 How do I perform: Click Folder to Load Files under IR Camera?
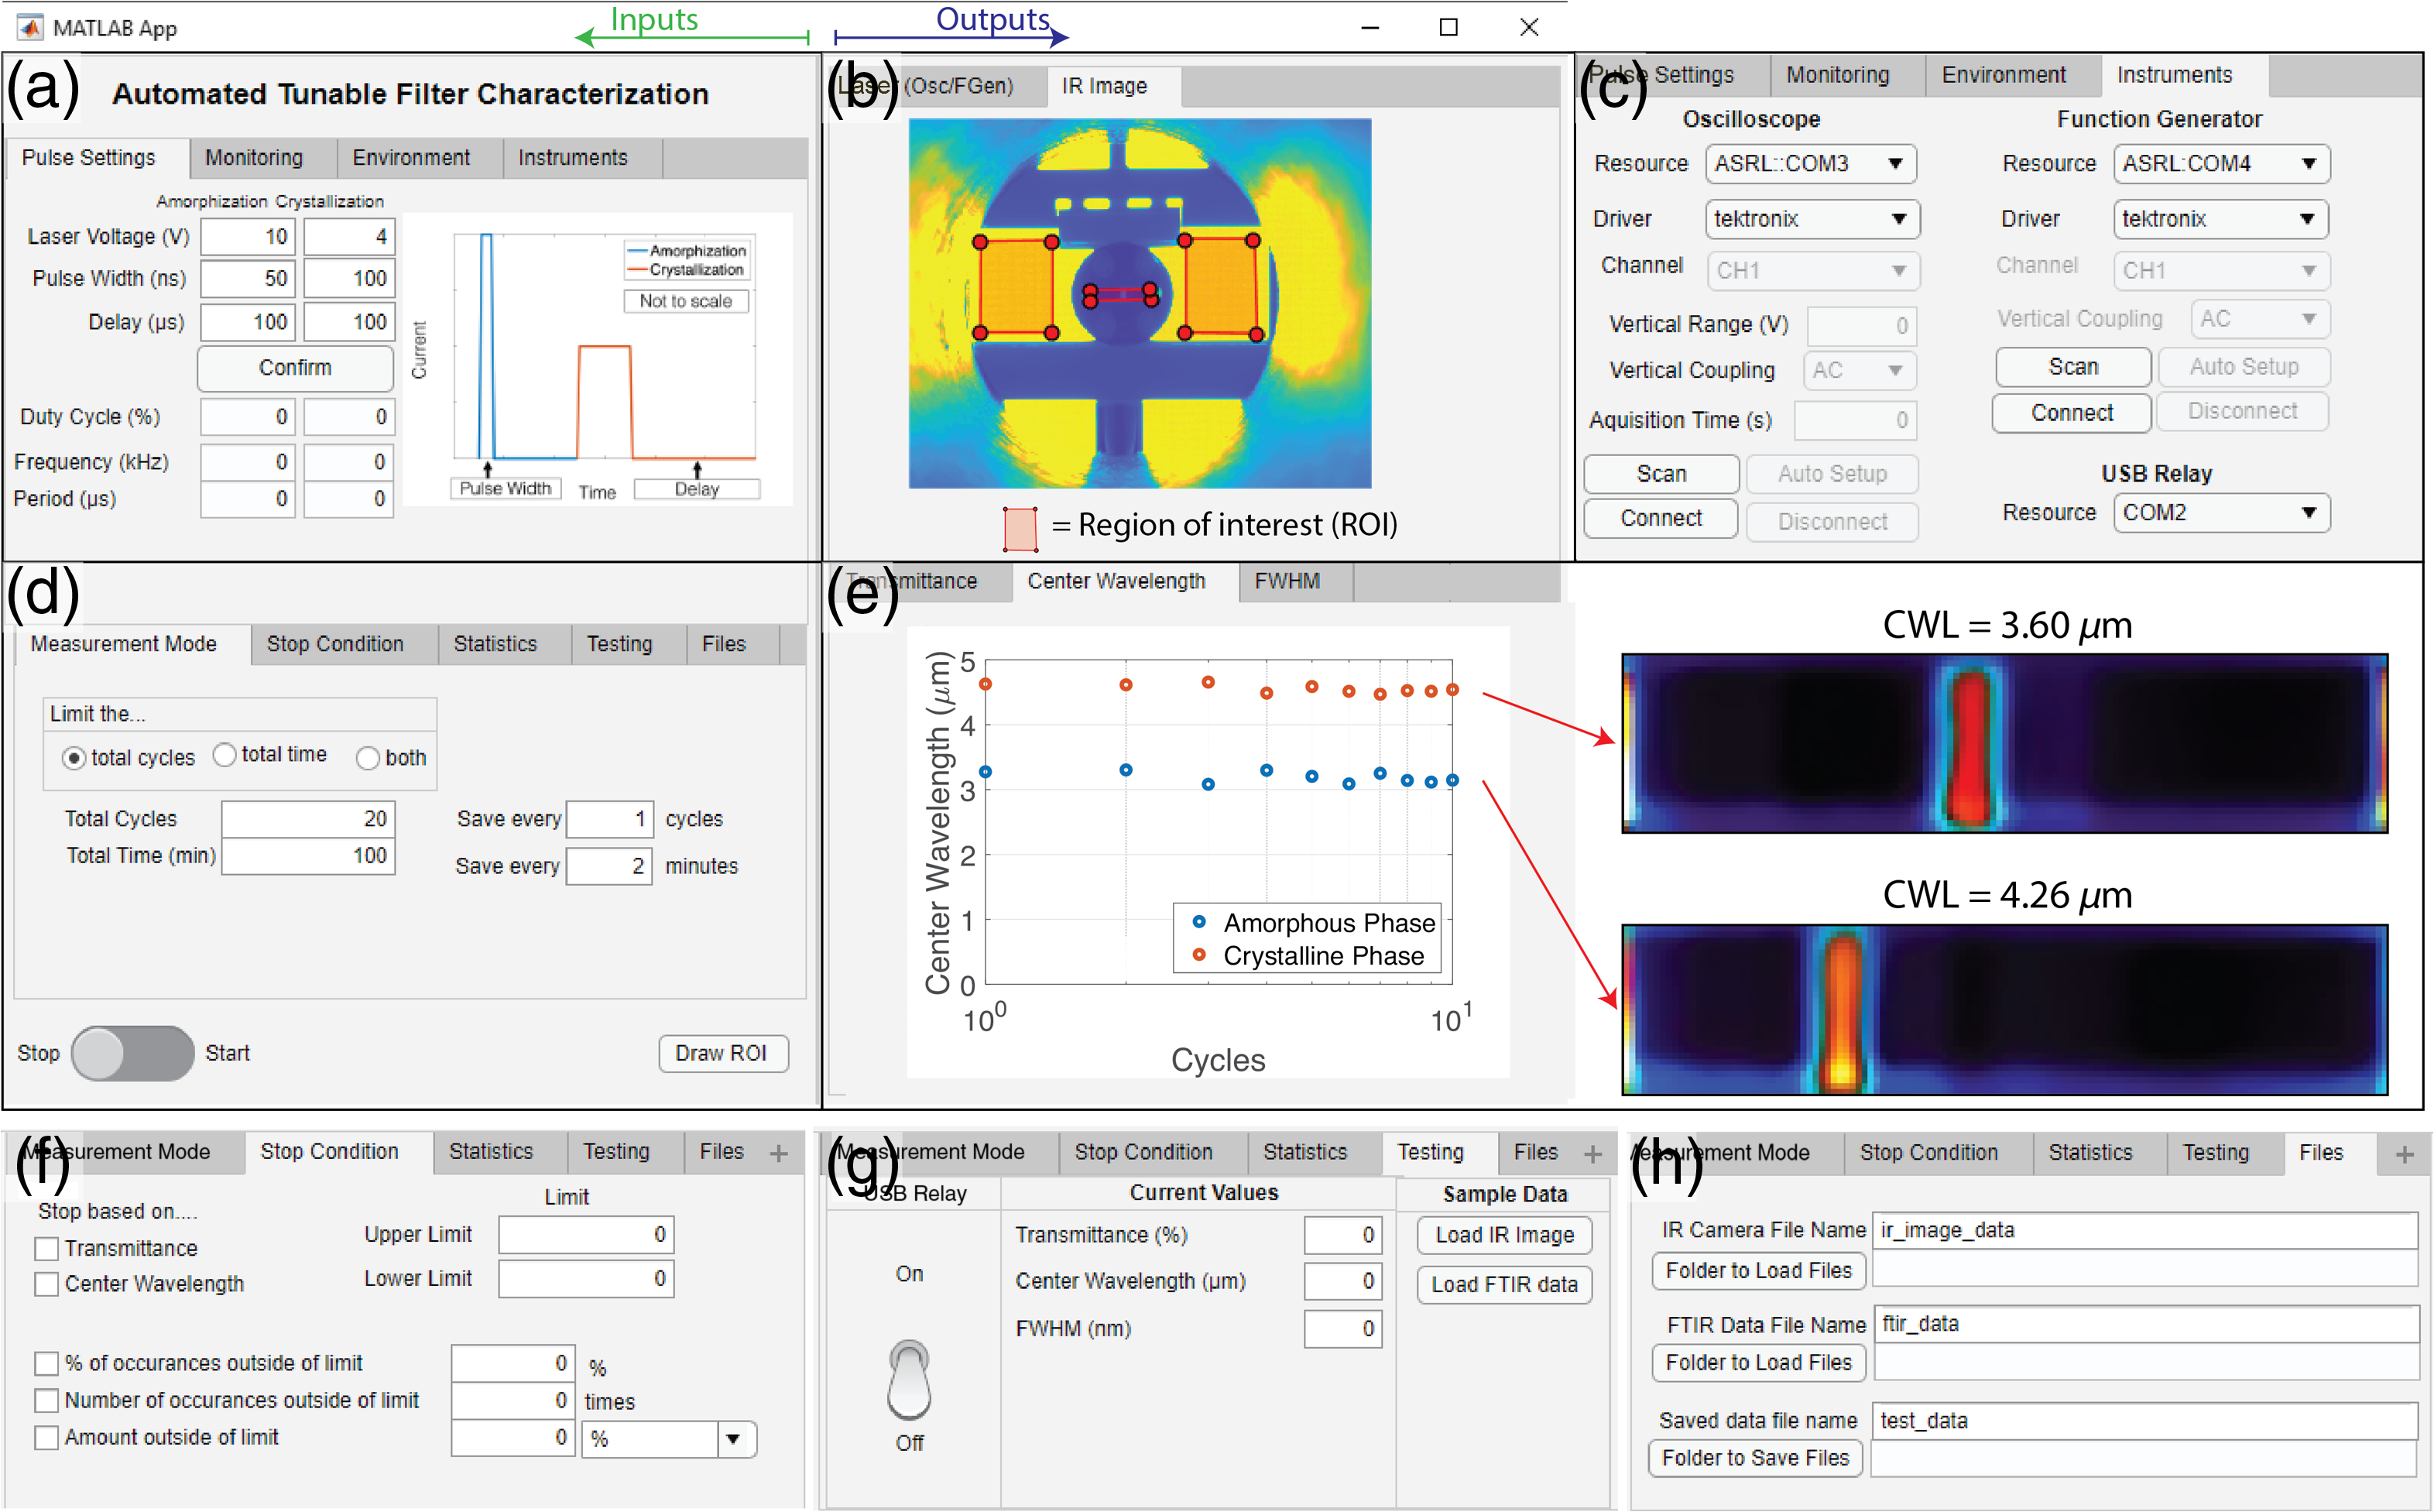[1758, 1270]
